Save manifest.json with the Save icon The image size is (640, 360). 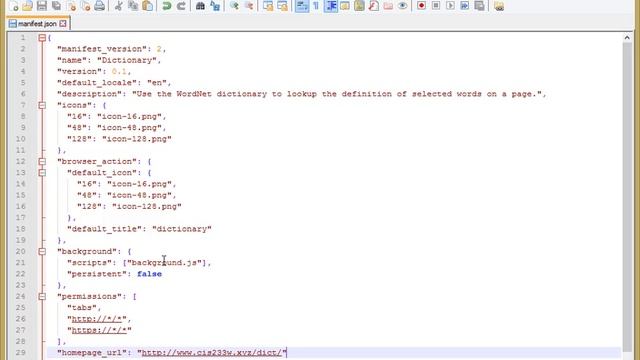[42, 6]
